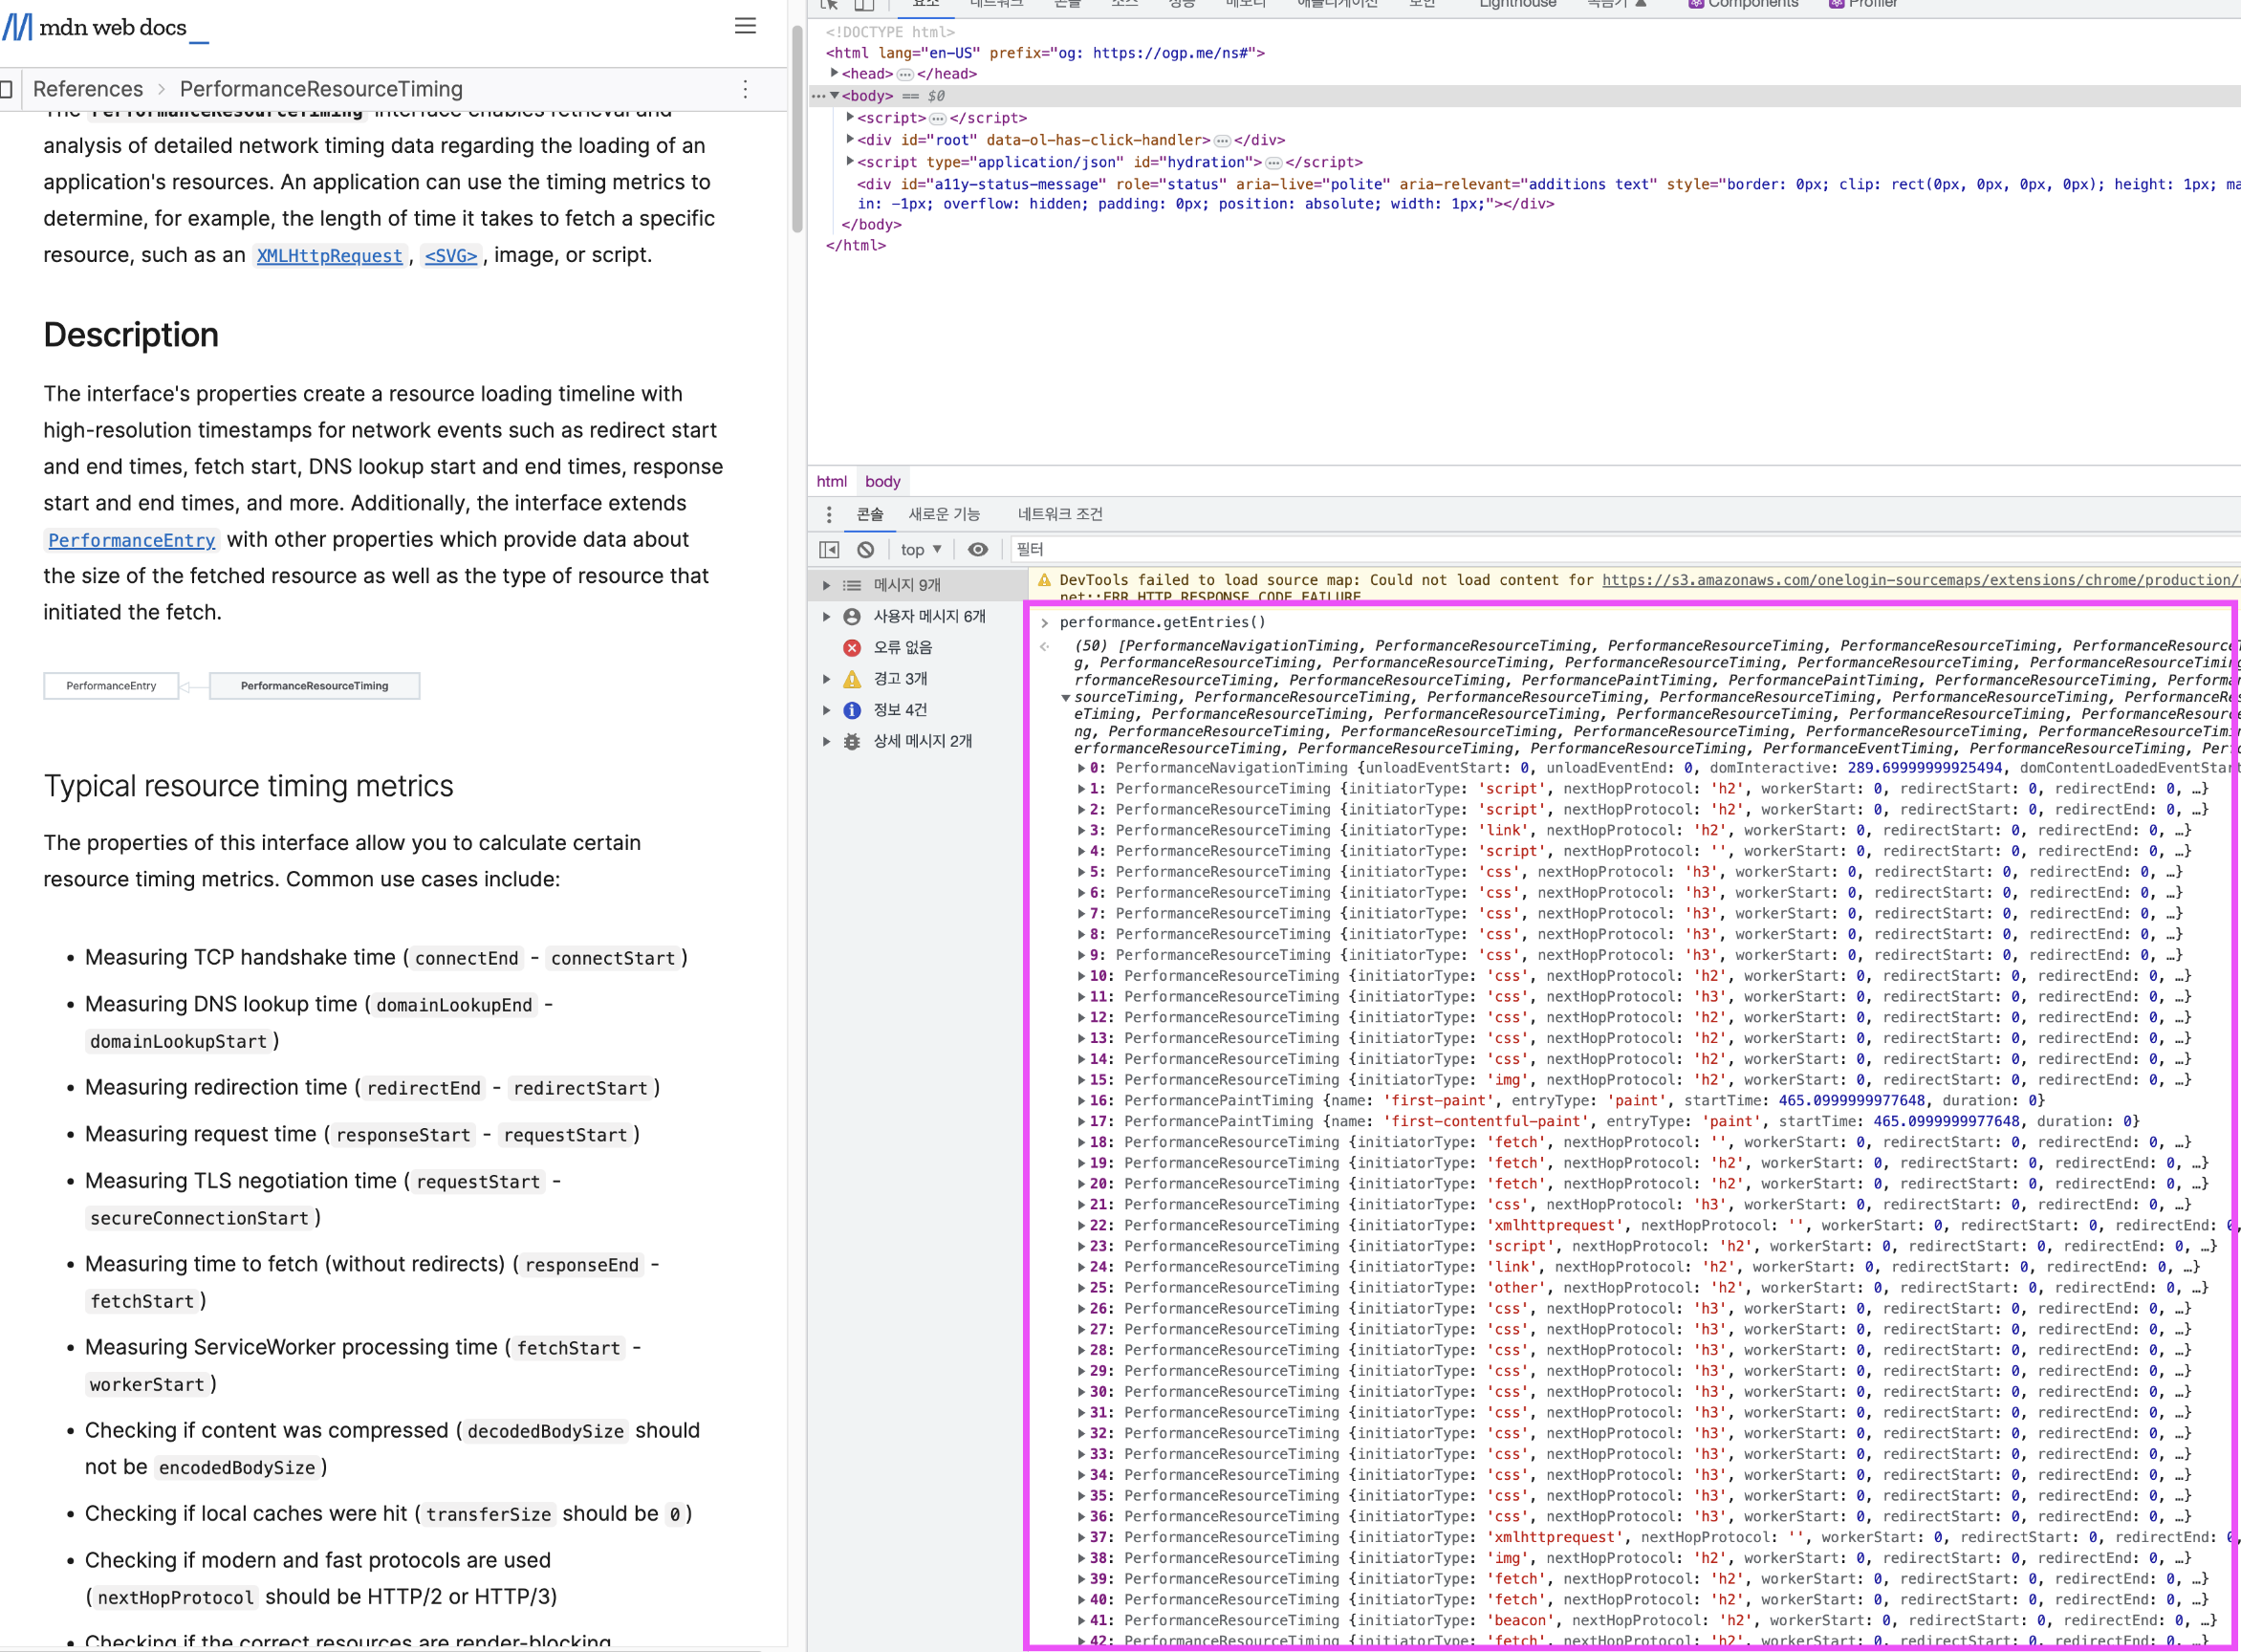Expand entry 16 PerformancePaintTiming
Viewport: 2241px width, 1652px height.
pos(1081,1100)
